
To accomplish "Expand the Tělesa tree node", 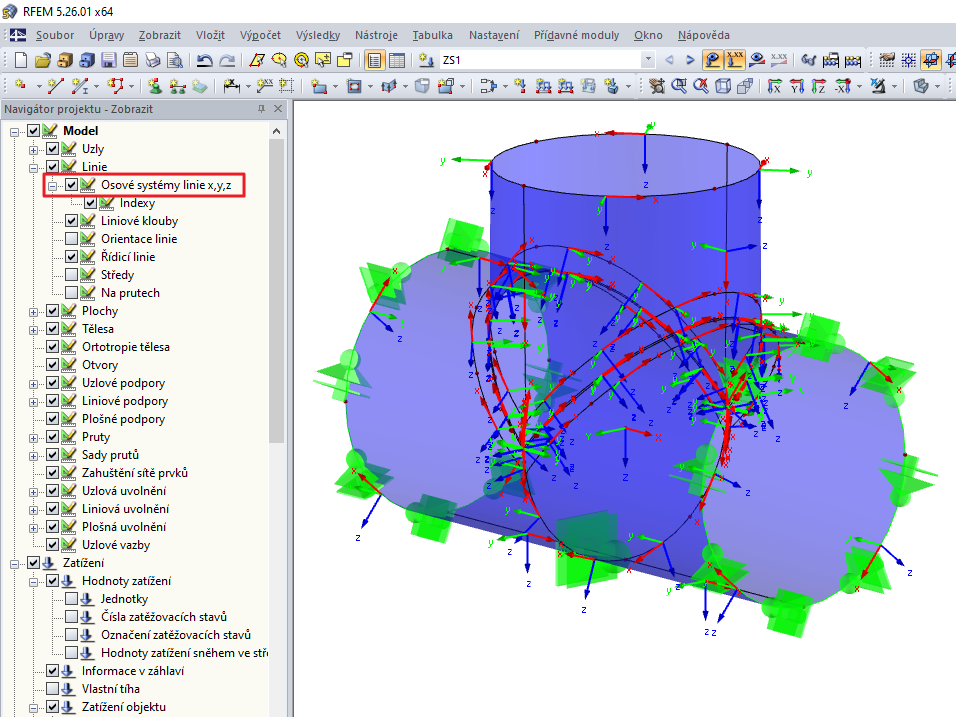I will (x=34, y=330).
